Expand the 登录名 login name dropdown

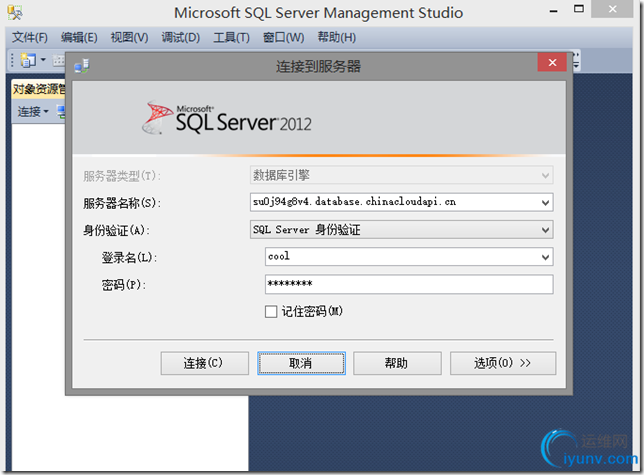click(x=545, y=257)
